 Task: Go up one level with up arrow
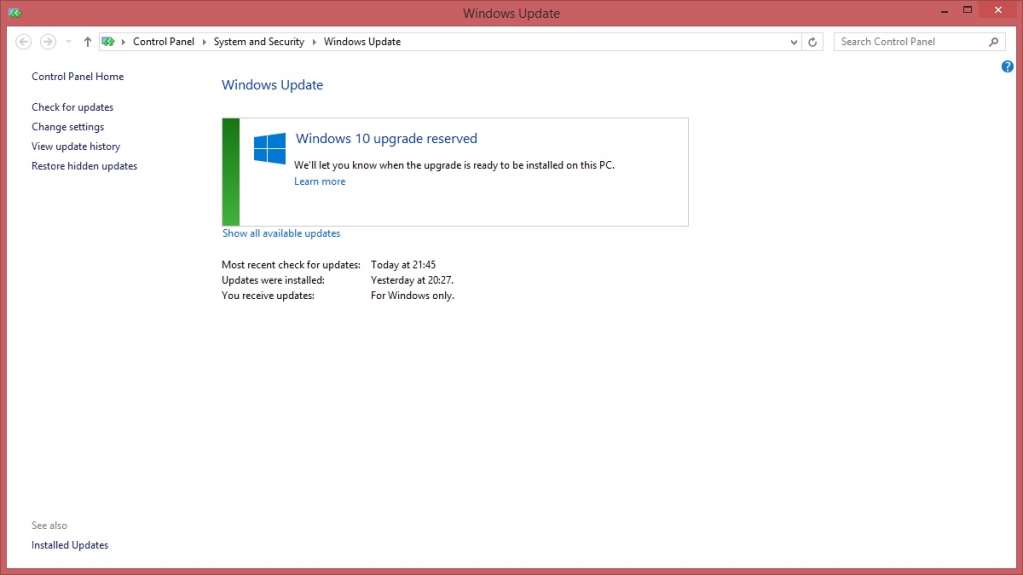coord(88,42)
